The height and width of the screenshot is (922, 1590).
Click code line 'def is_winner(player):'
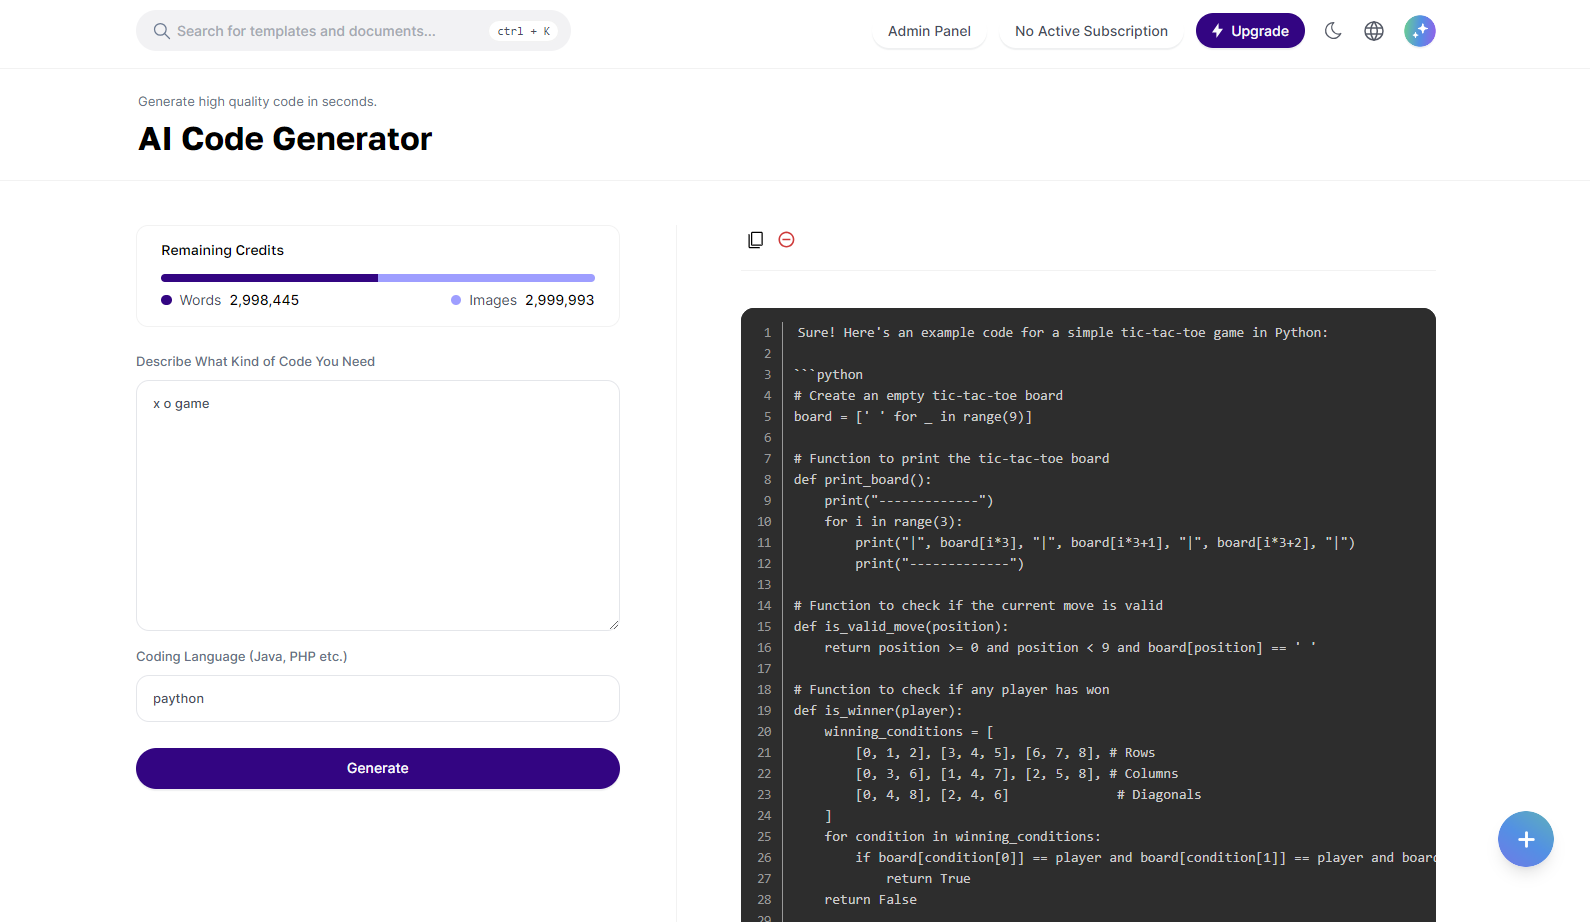pyautogui.click(x=878, y=711)
